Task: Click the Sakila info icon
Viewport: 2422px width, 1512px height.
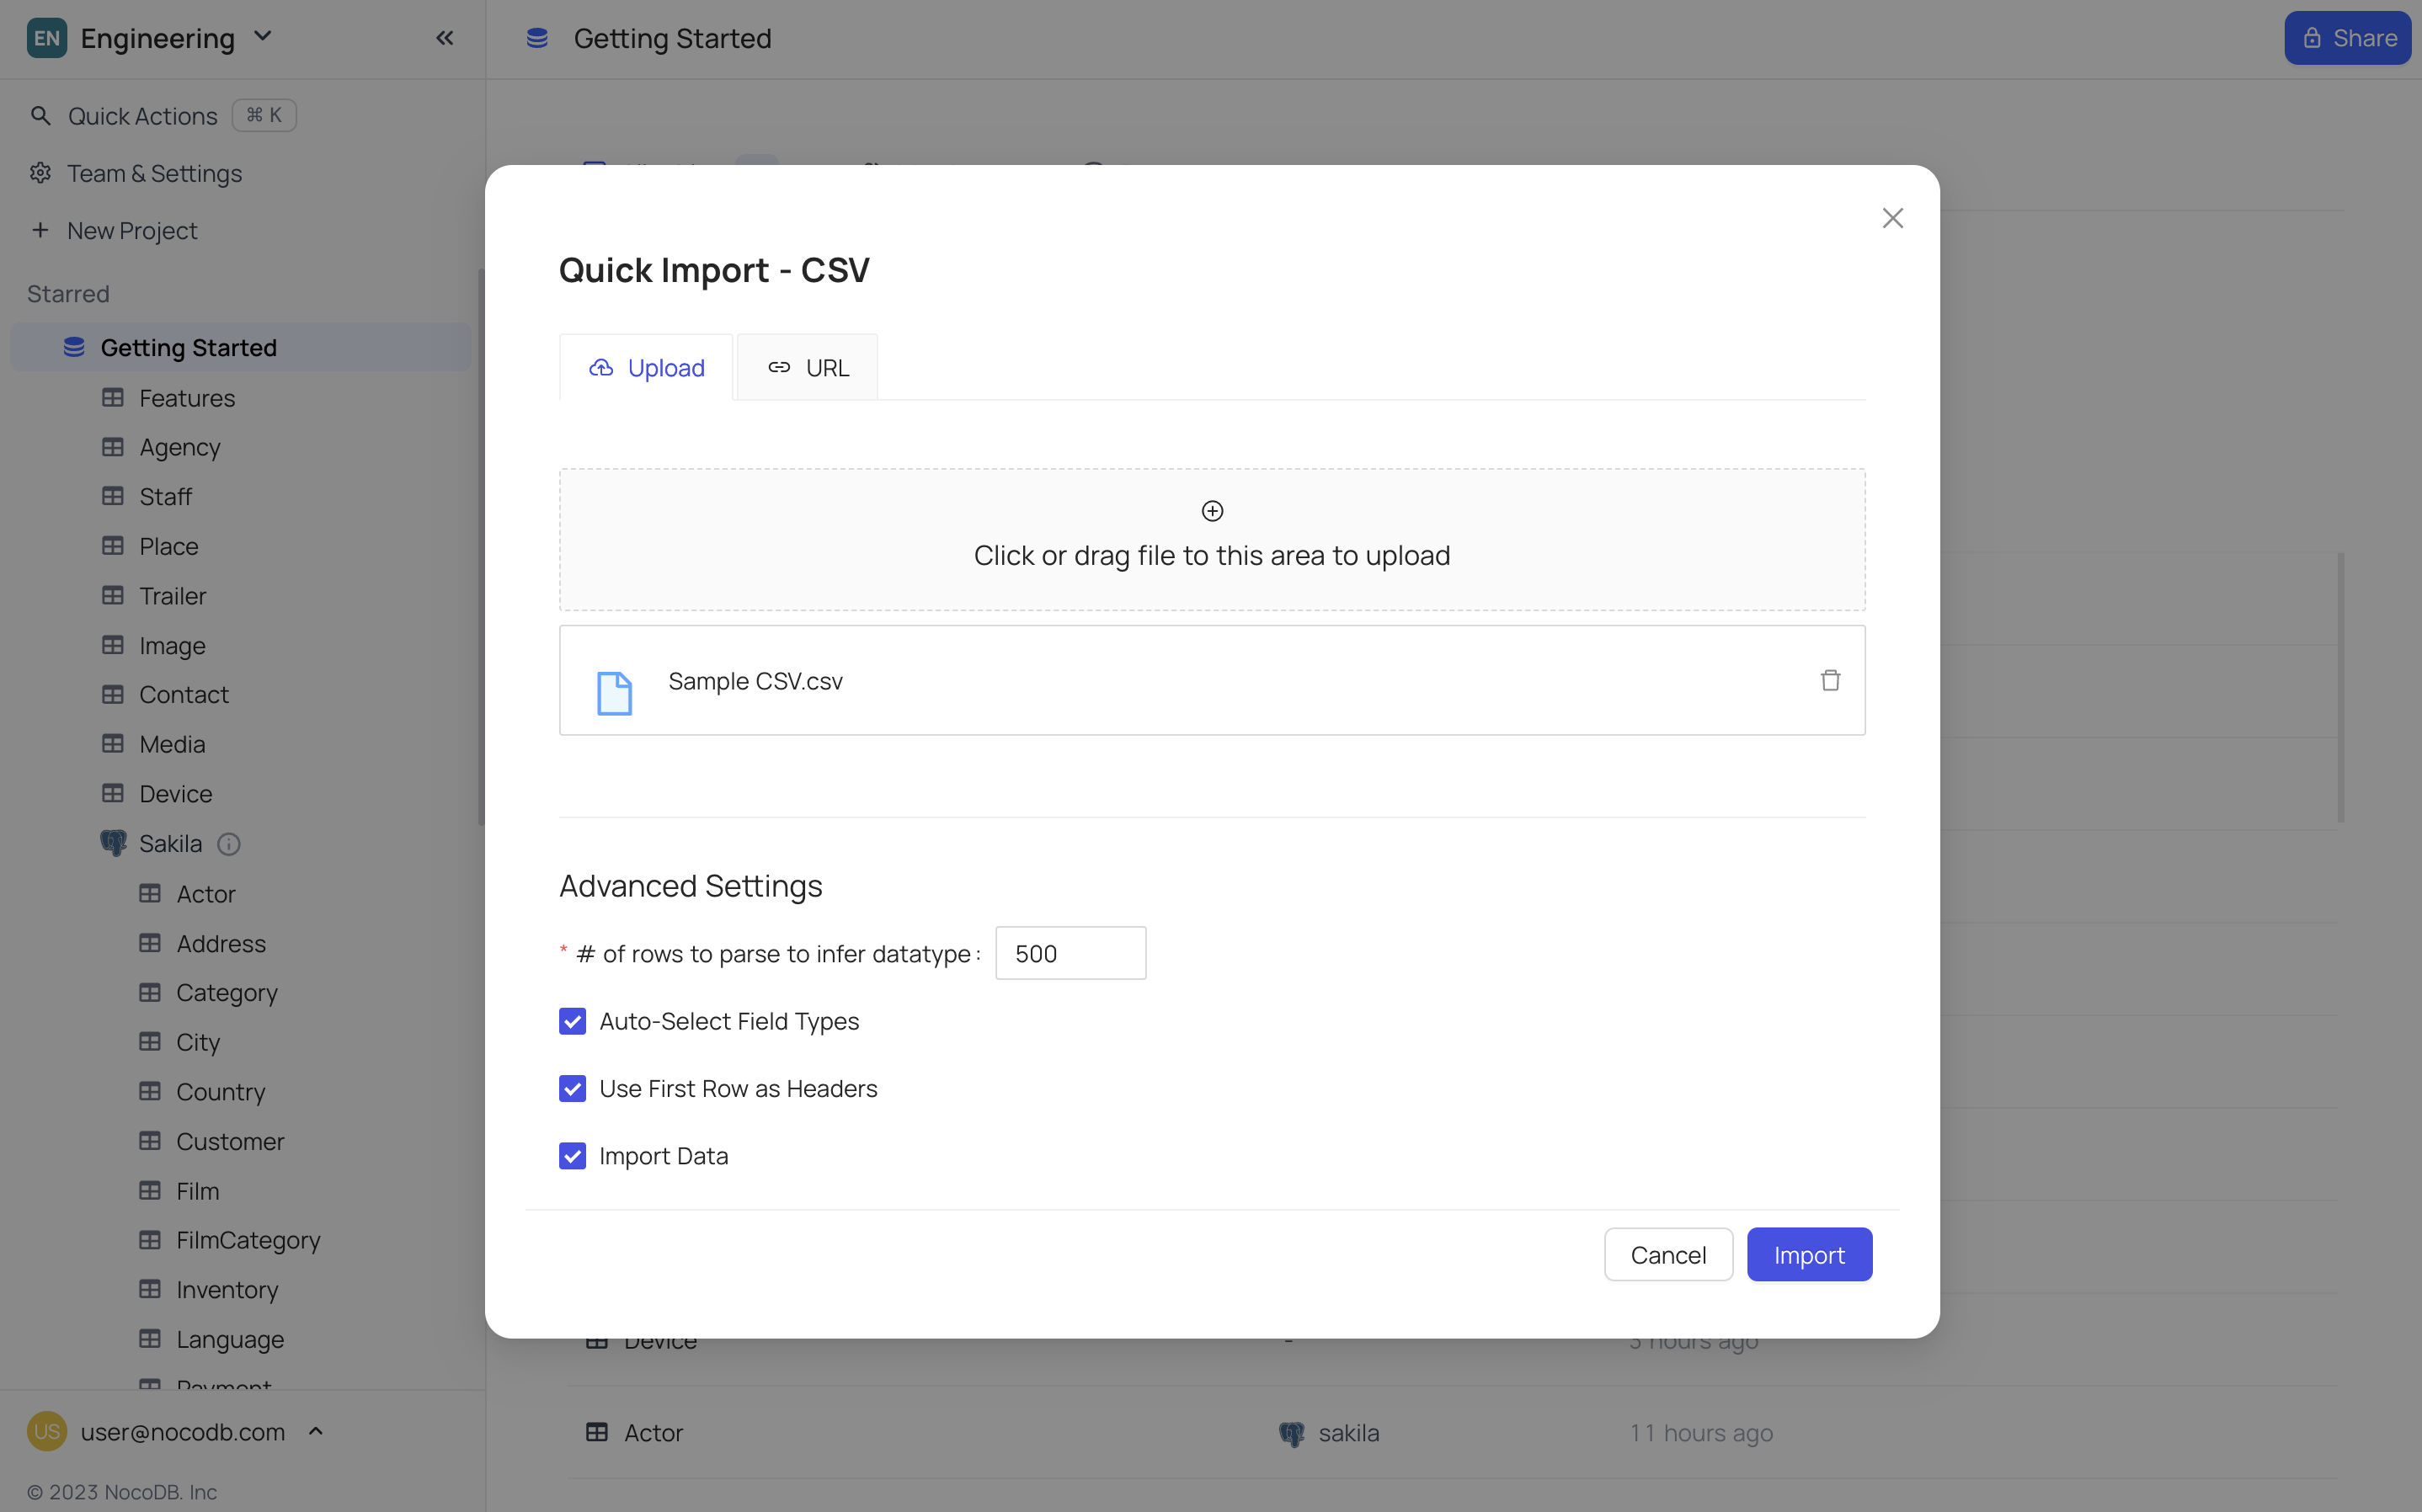Action: point(229,844)
